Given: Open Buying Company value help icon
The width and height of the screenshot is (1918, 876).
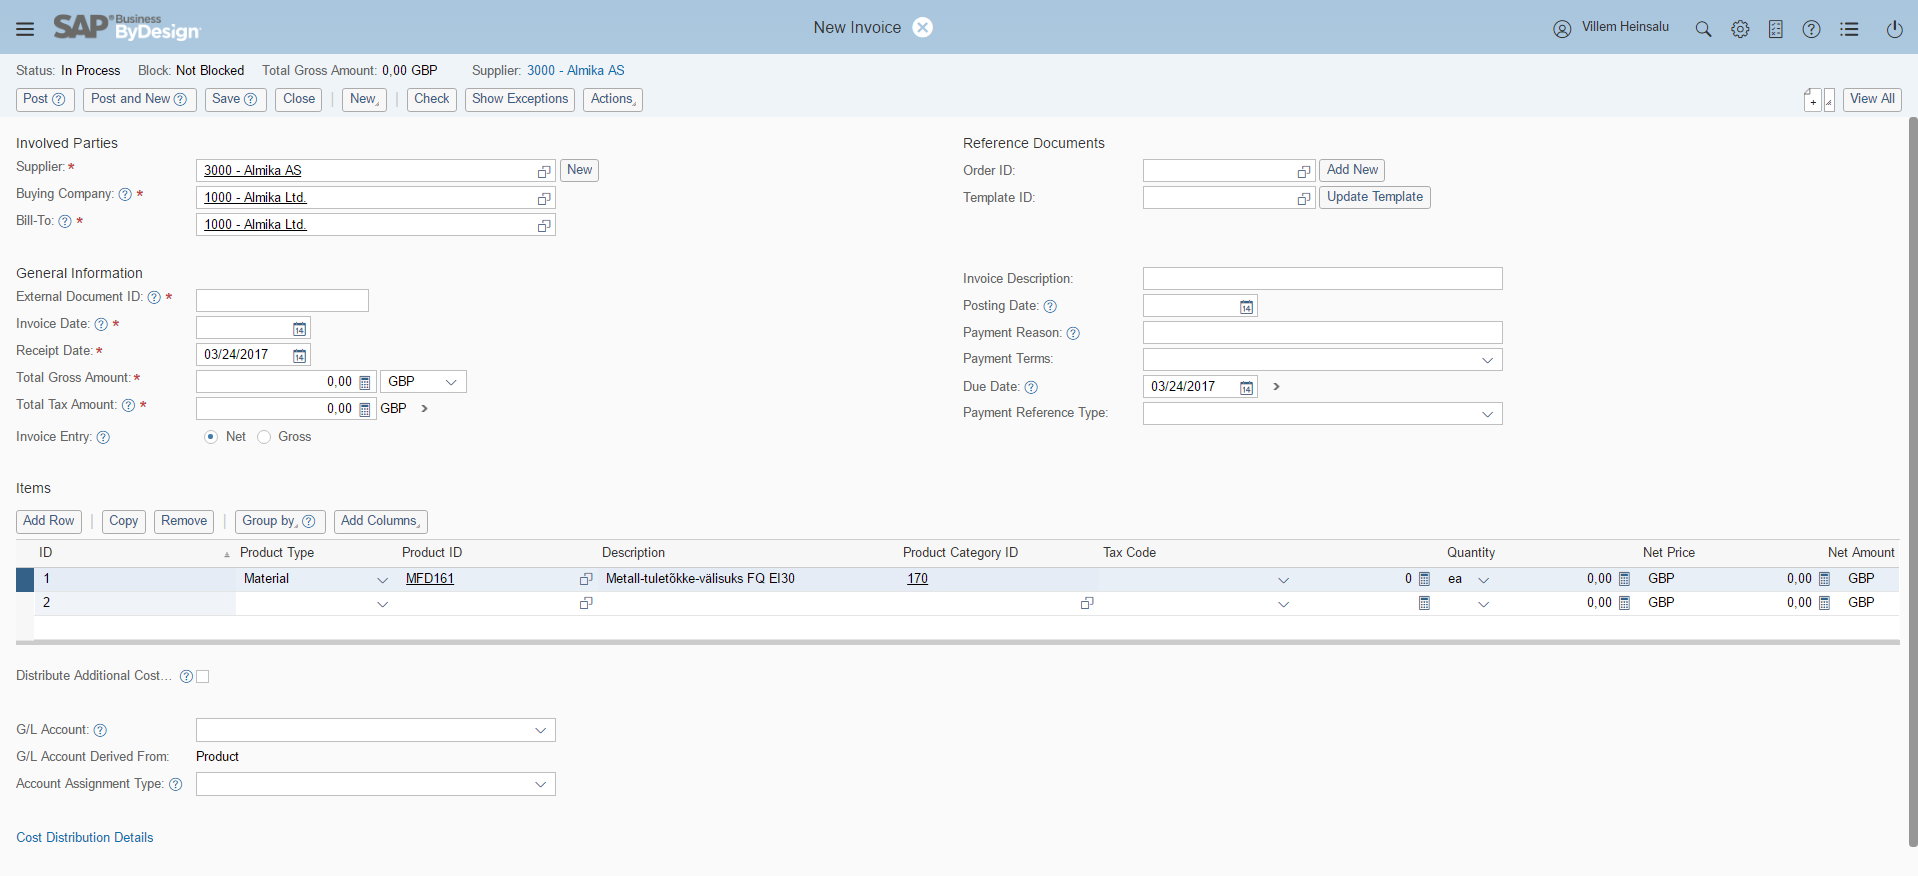Looking at the screenshot, I should [544, 199].
